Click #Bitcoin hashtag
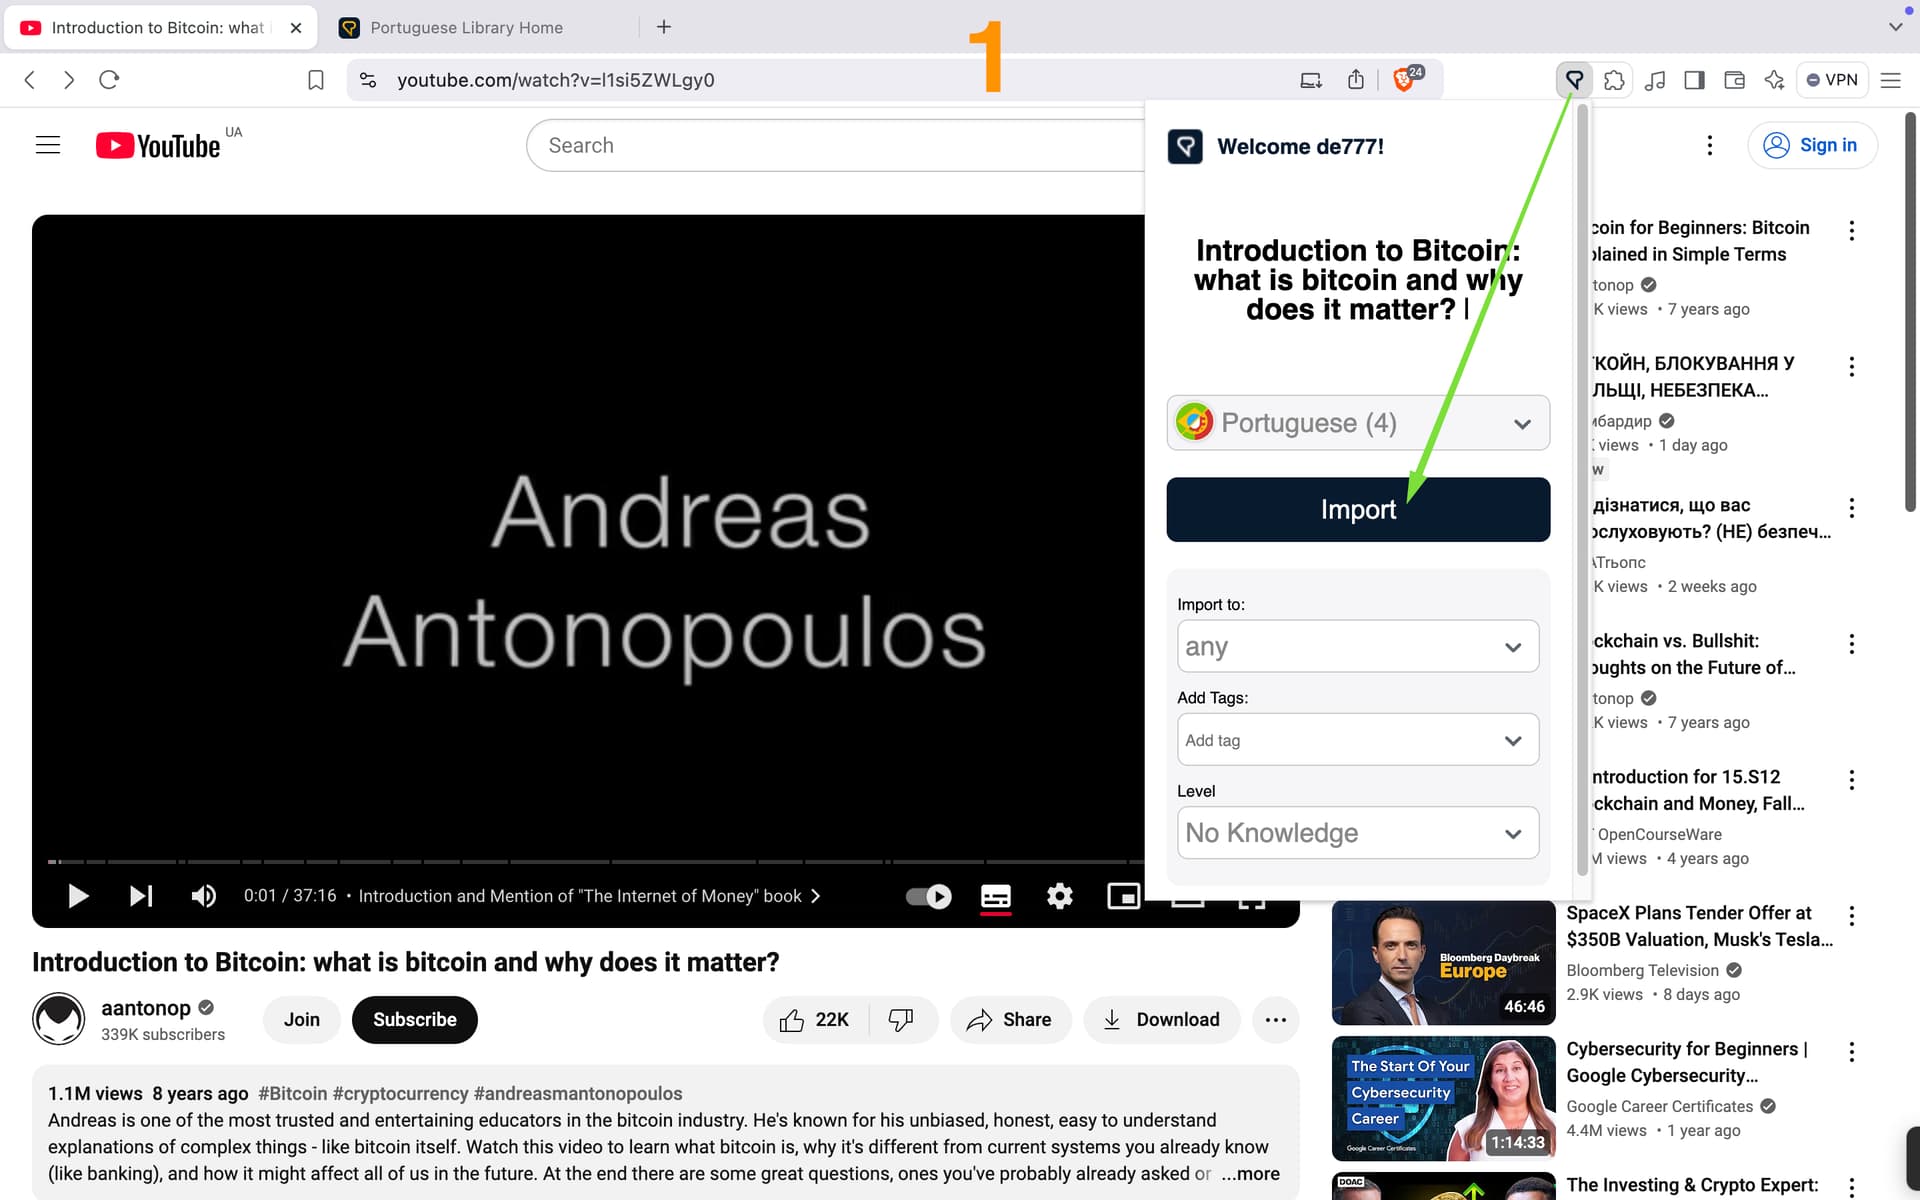This screenshot has width=1920, height=1200. 293,1094
